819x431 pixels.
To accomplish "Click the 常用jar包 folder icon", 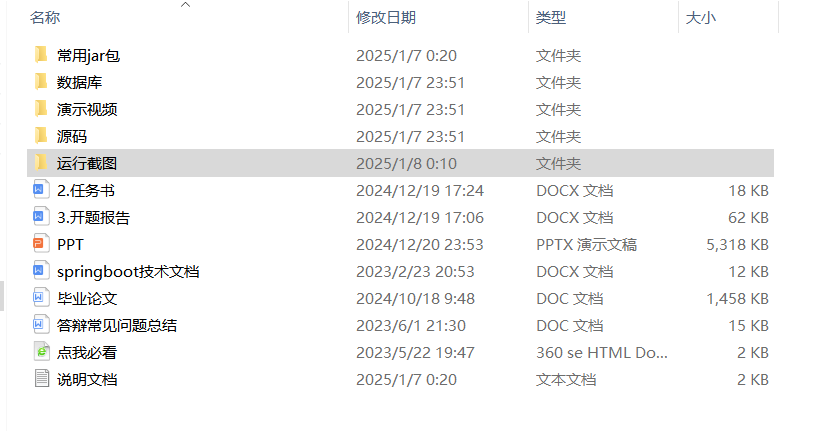I will coord(40,55).
